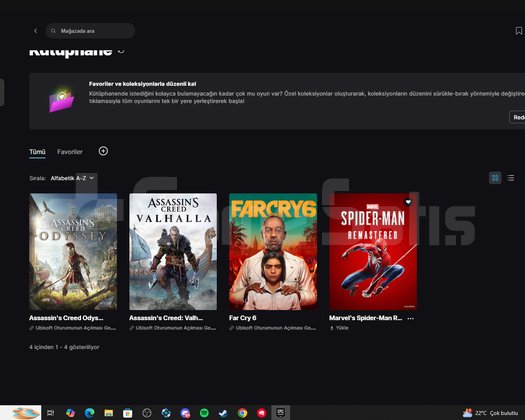525x420 pixels.
Task: Click Ubisoft link under Assassin's Creed: Valhalla
Action: point(173,328)
